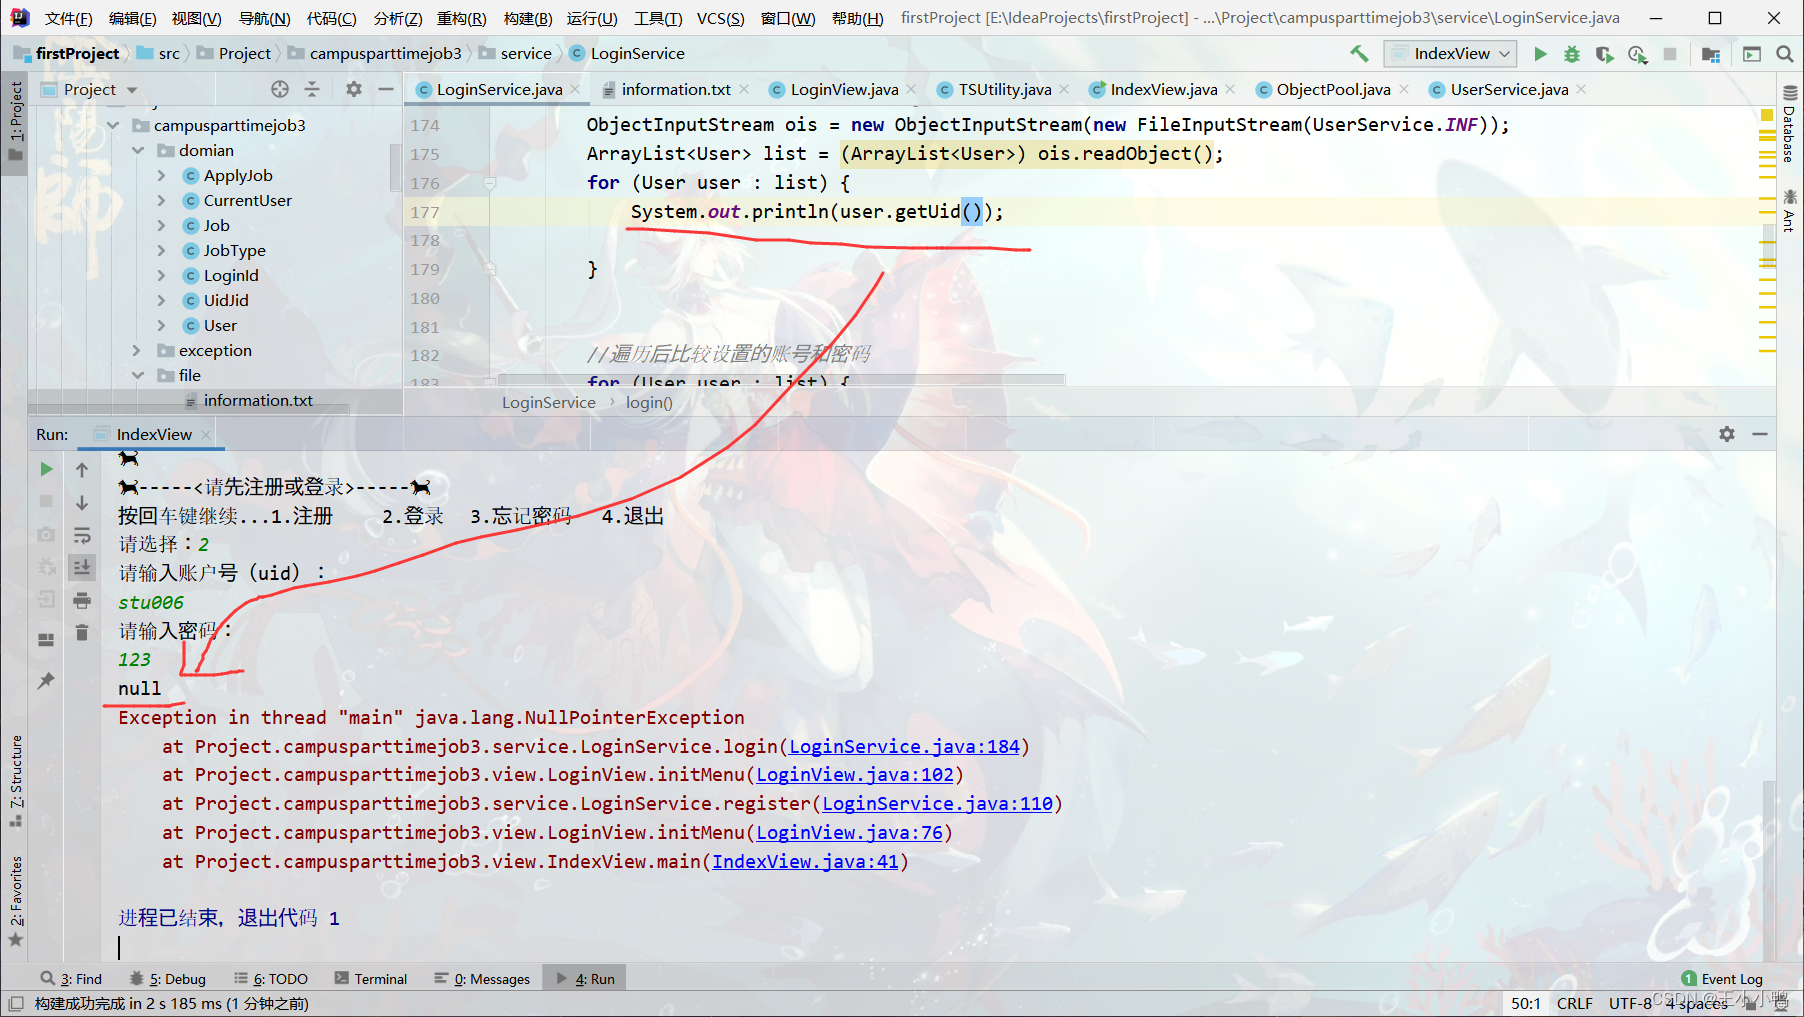Open the 5: Debug tool window
1804x1017 pixels.
tap(168, 979)
